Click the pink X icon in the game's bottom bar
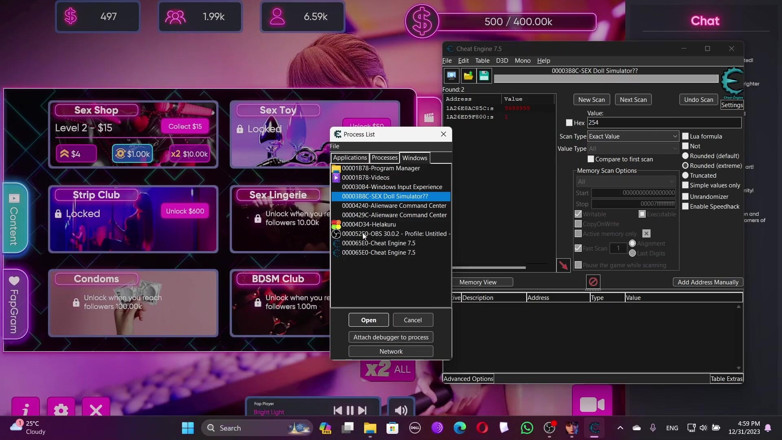 [96, 410]
